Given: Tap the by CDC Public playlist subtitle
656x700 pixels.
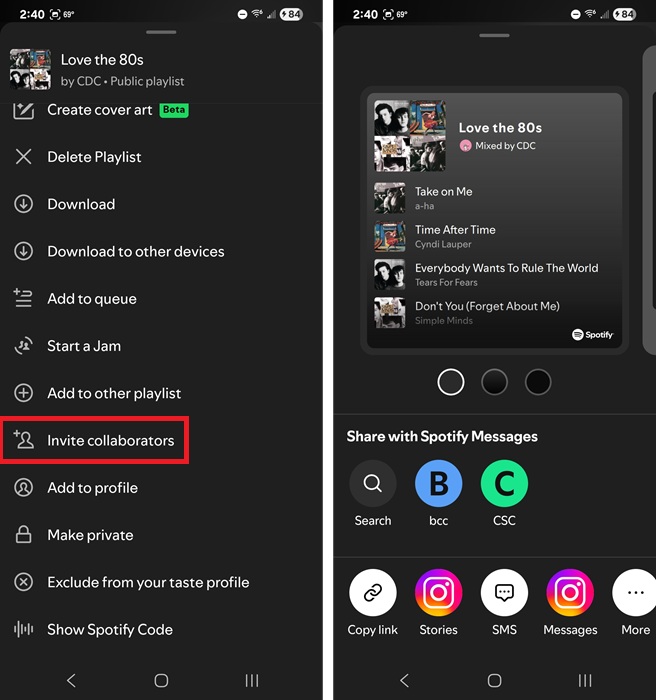Looking at the screenshot, I should [x=122, y=81].
